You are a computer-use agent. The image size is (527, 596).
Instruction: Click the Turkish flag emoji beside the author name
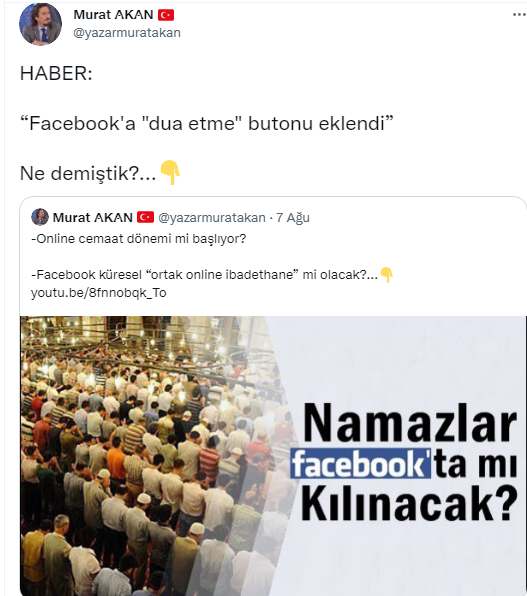click(166, 15)
